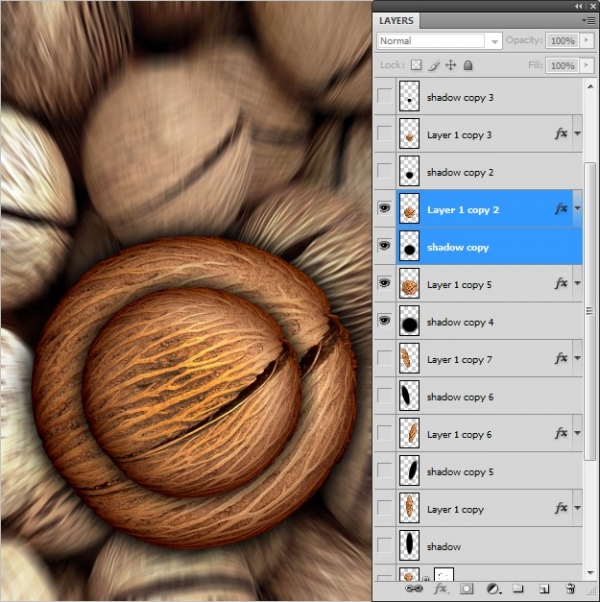Lock position move icon

tap(451, 65)
